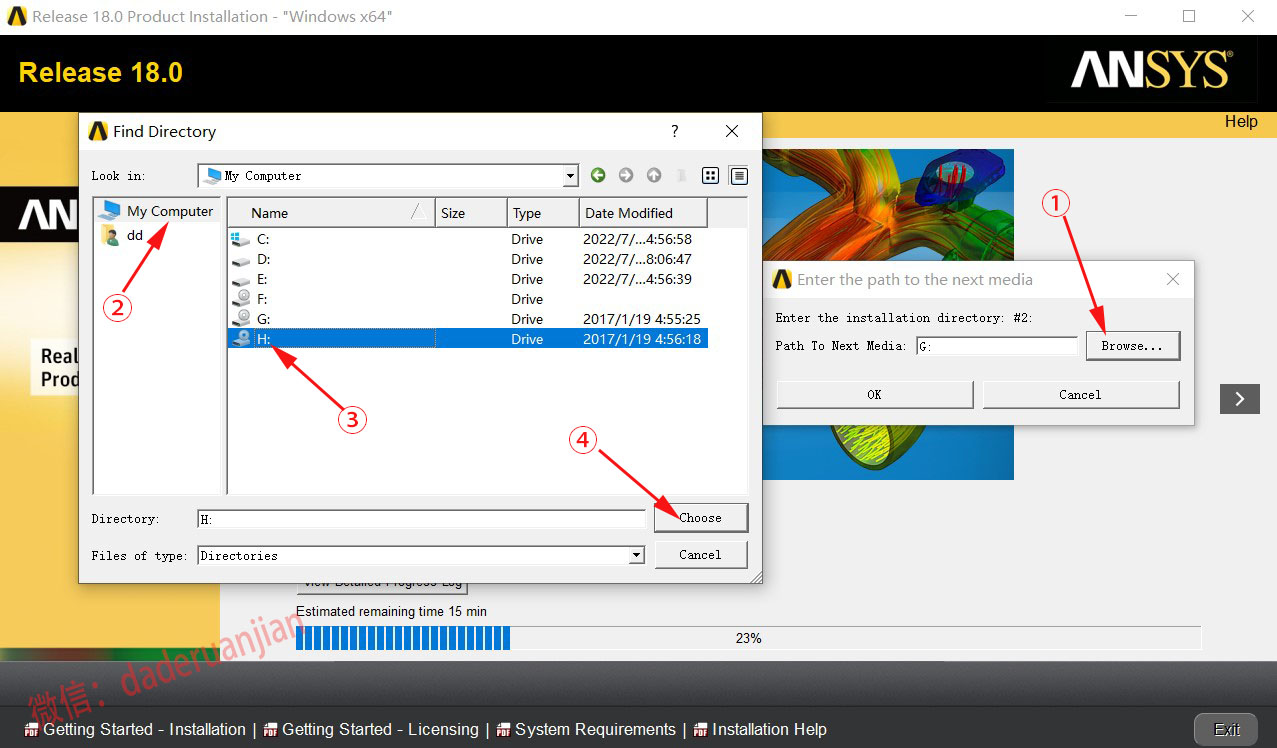Open the Installation Help PDF link

(760, 729)
